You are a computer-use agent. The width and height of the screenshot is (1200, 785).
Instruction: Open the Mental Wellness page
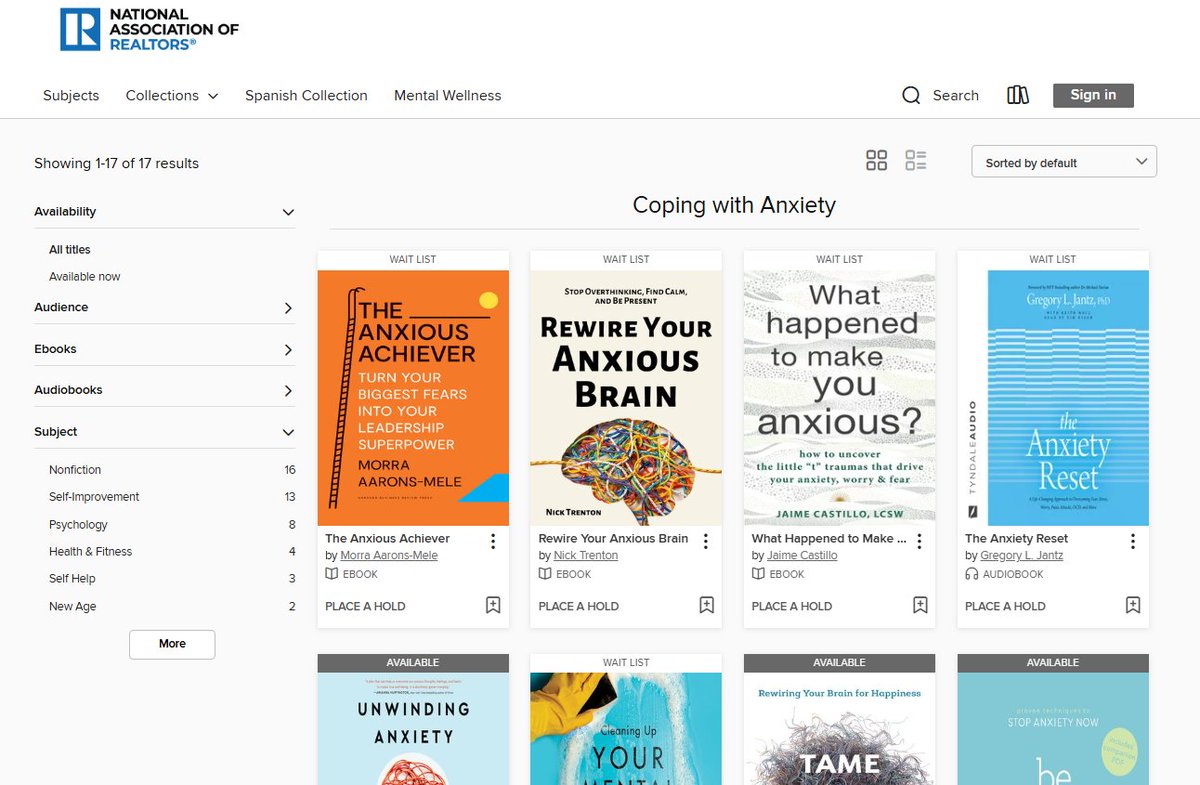pyautogui.click(x=448, y=96)
